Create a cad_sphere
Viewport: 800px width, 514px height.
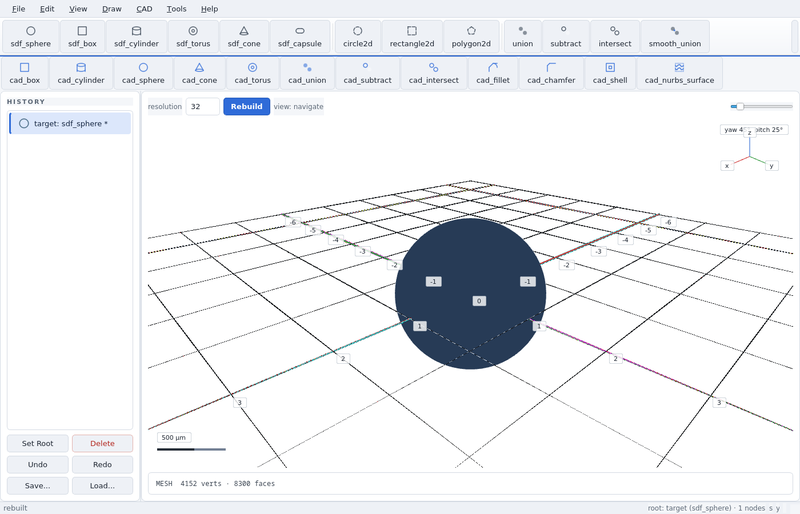tap(143, 74)
